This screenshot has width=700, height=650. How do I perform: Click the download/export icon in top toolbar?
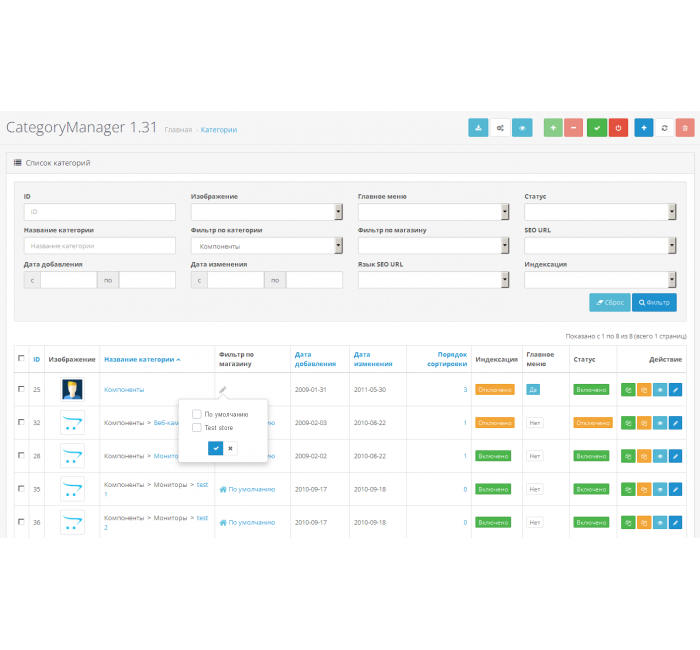pyautogui.click(x=478, y=128)
